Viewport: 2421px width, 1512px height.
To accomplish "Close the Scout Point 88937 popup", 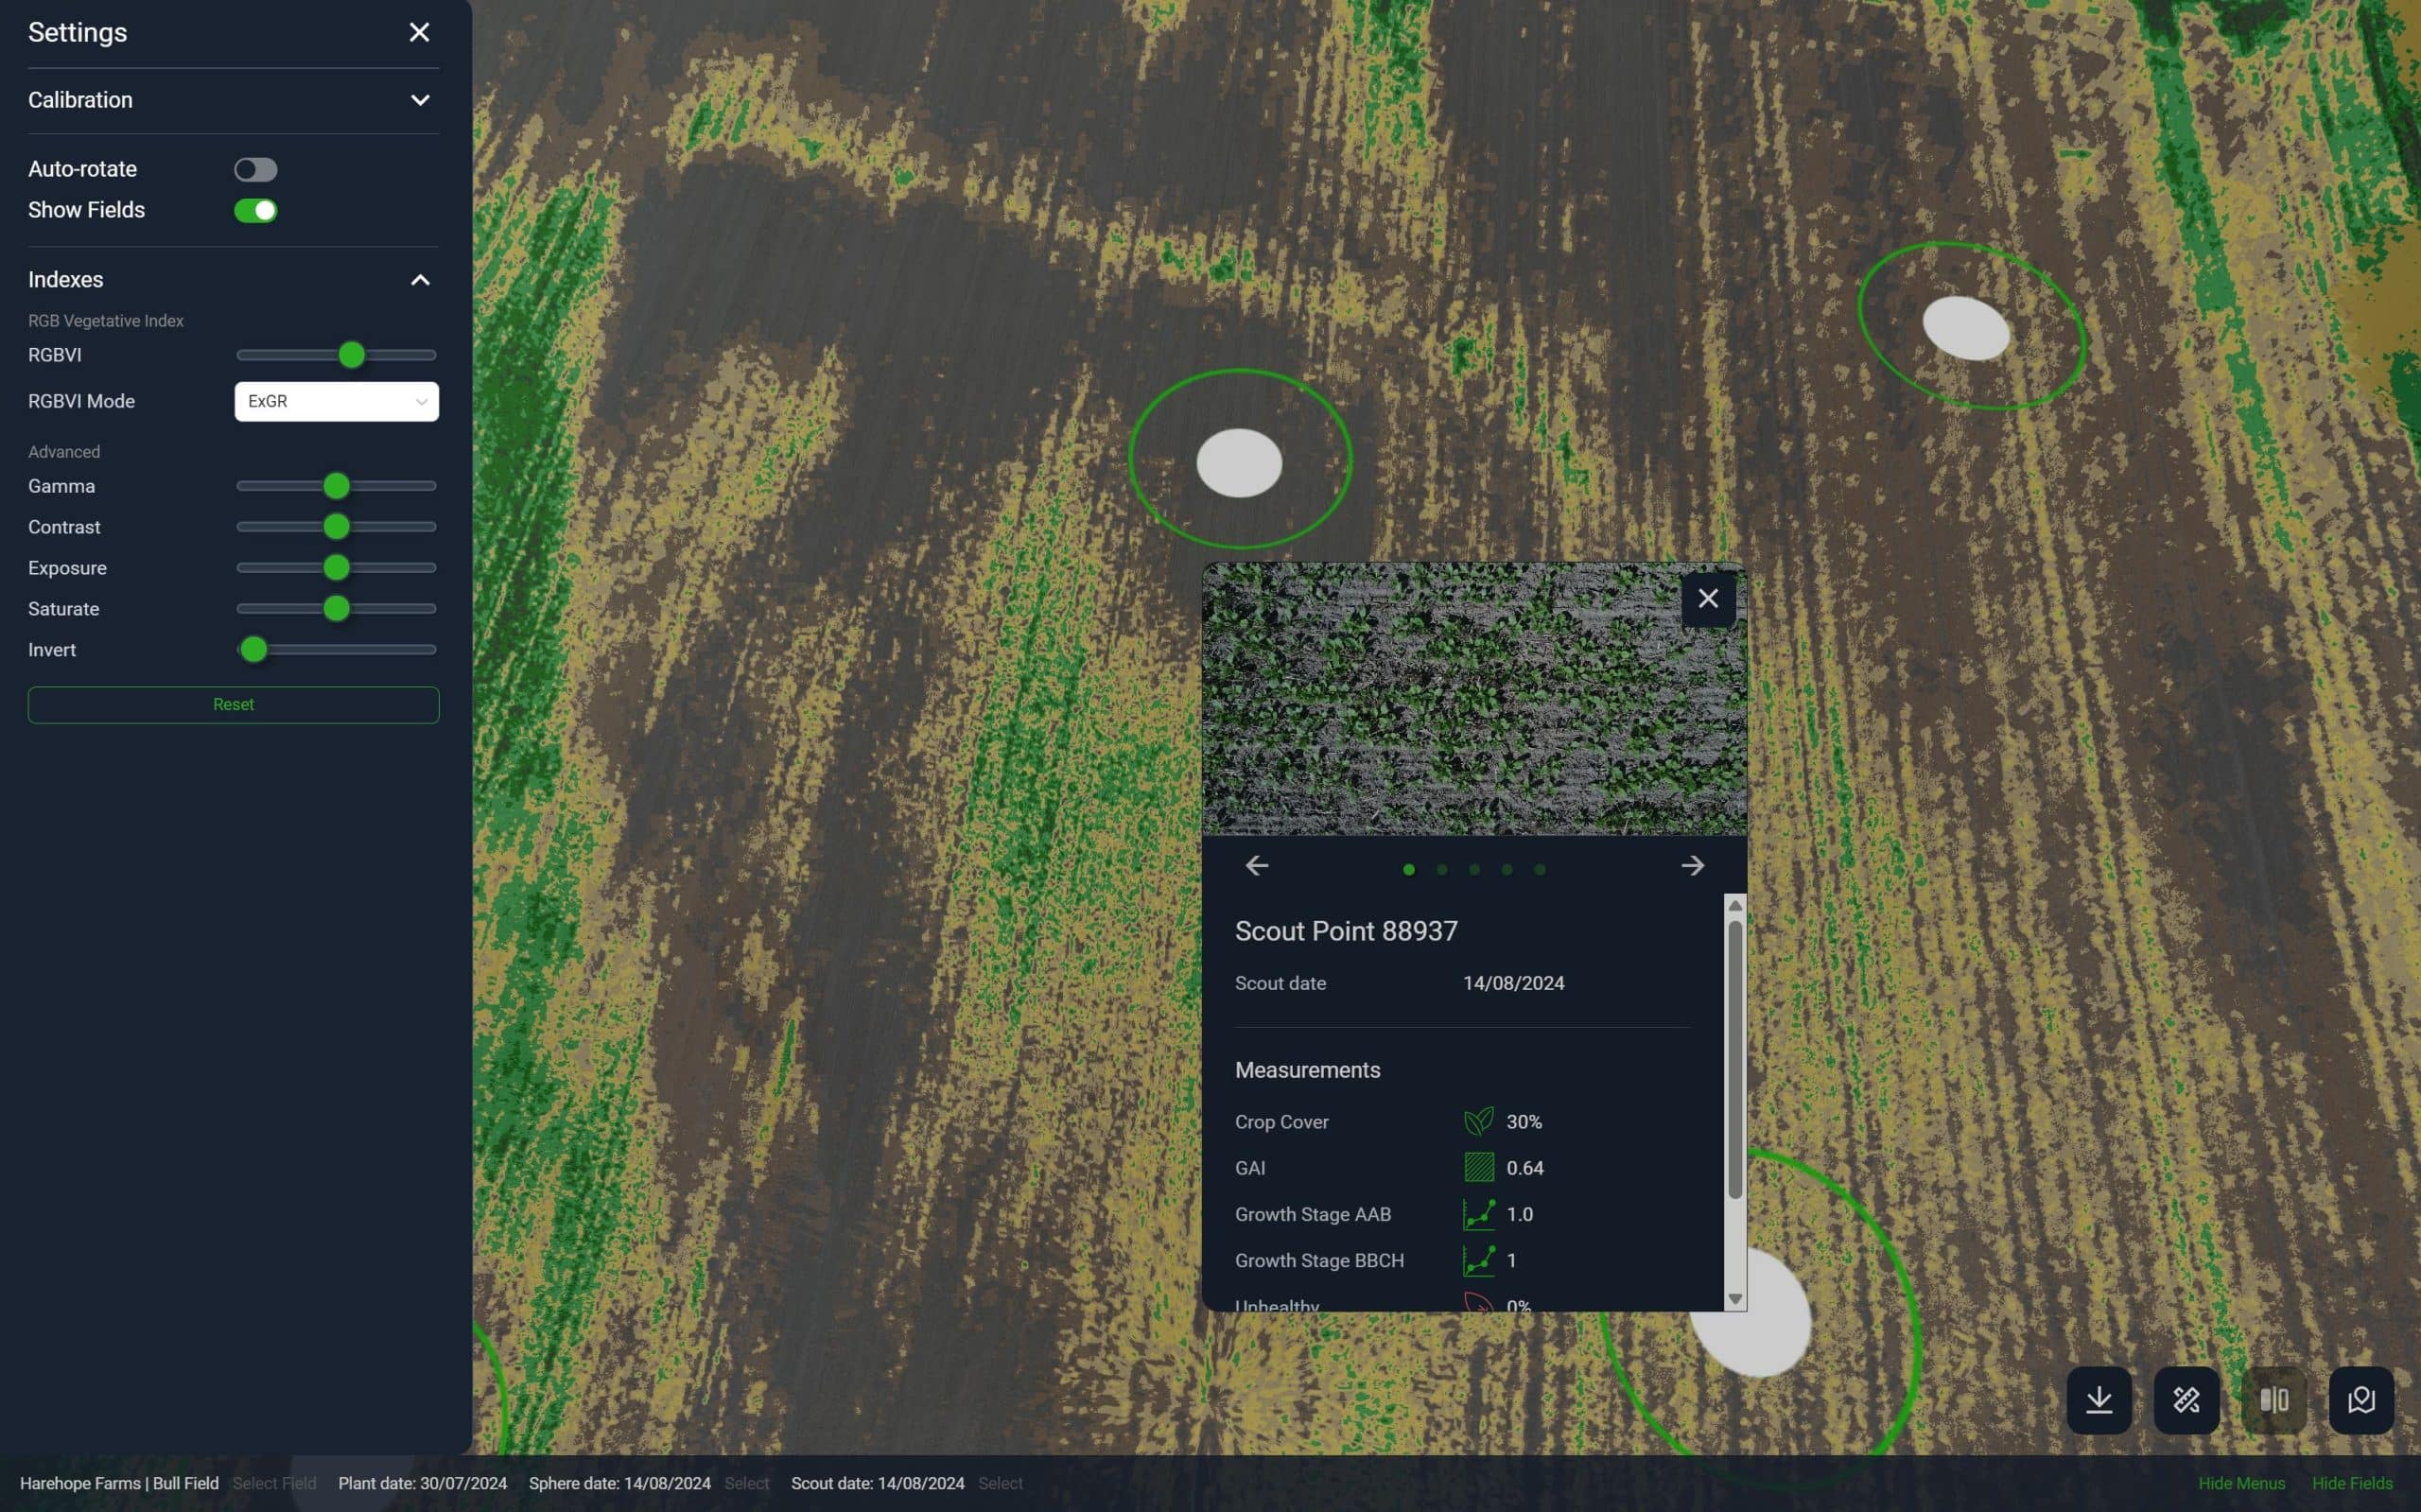I will (x=1708, y=599).
